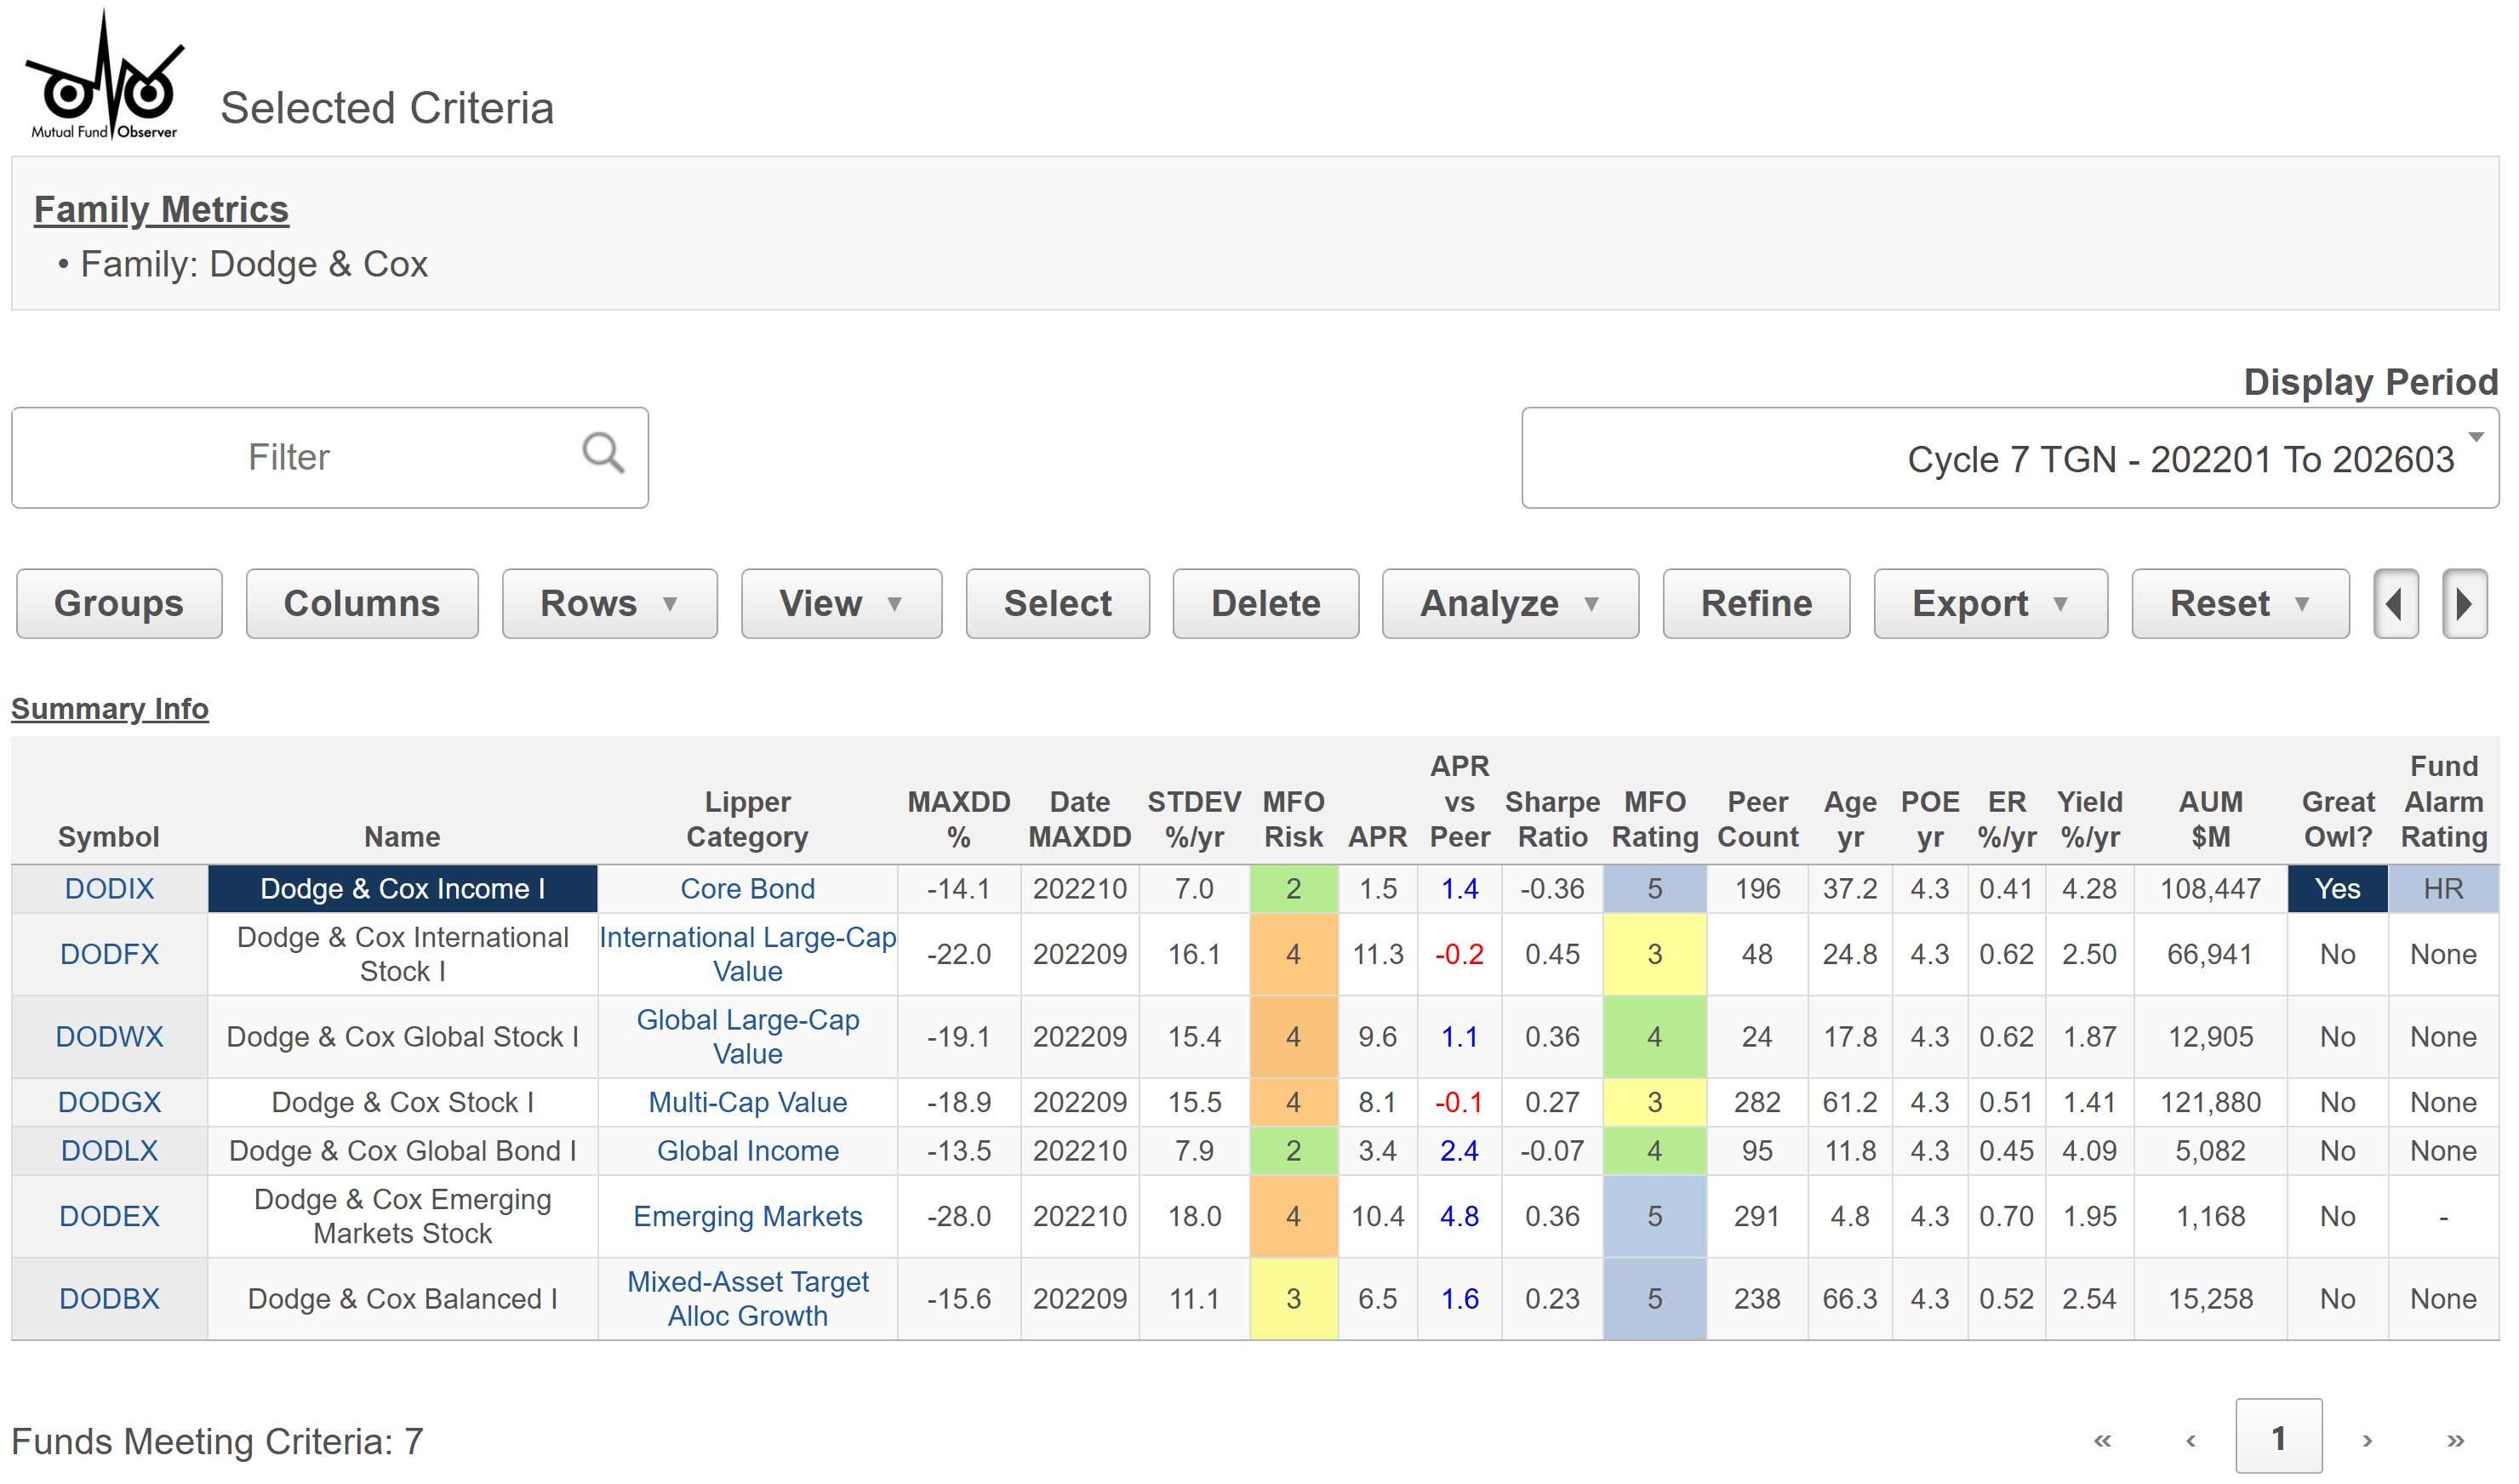This screenshot has width=2519, height=1484.
Task: Open the View menu button
Action: tap(841, 604)
